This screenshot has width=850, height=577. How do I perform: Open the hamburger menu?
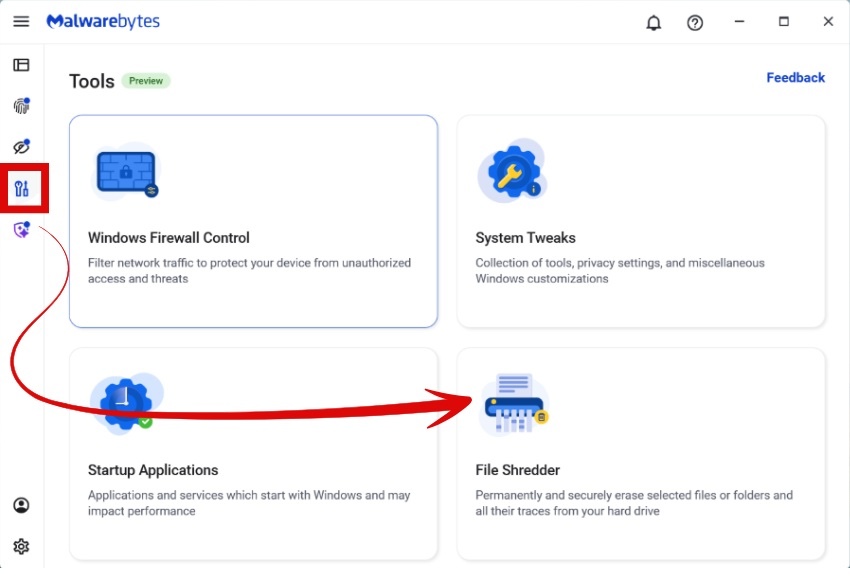coord(21,22)
